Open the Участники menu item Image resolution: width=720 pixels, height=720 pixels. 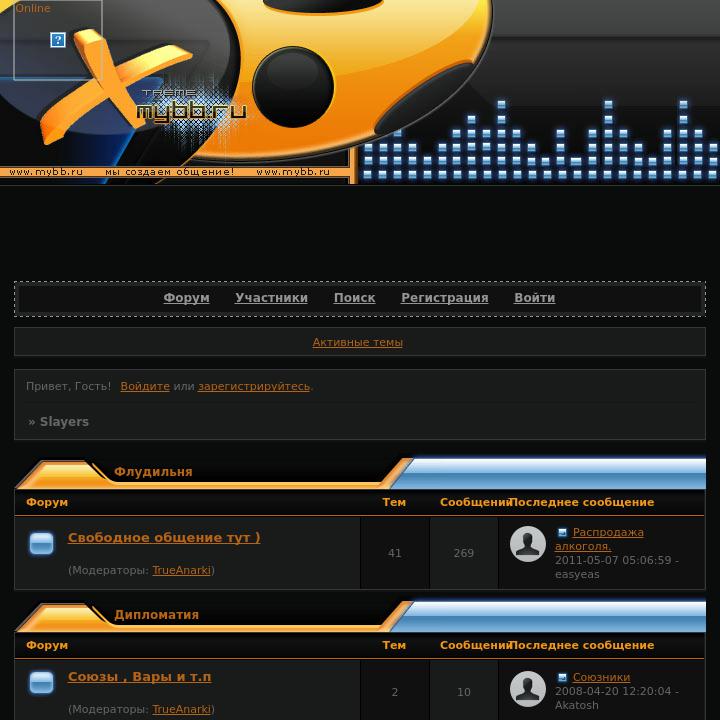(271, 298)
